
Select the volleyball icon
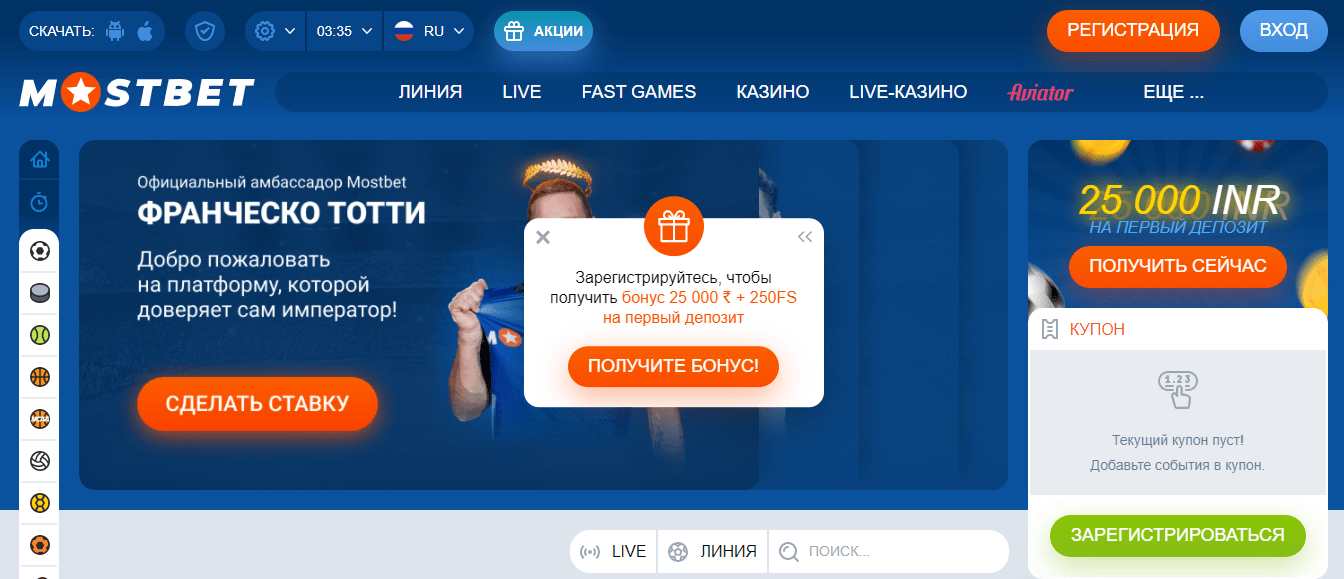(x=40, y=461)
